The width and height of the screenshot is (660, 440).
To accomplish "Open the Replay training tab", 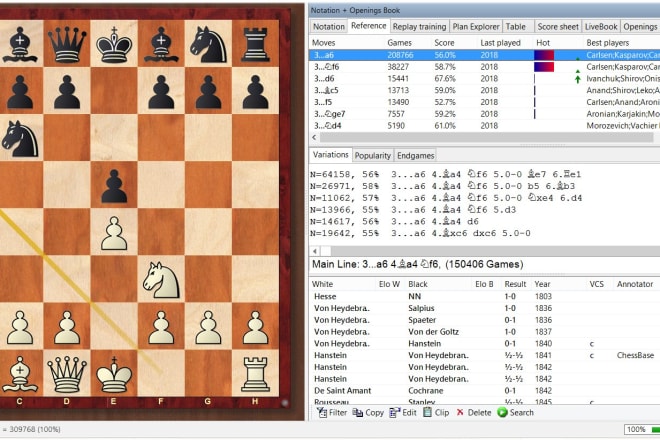I will (x=419, y=27).
